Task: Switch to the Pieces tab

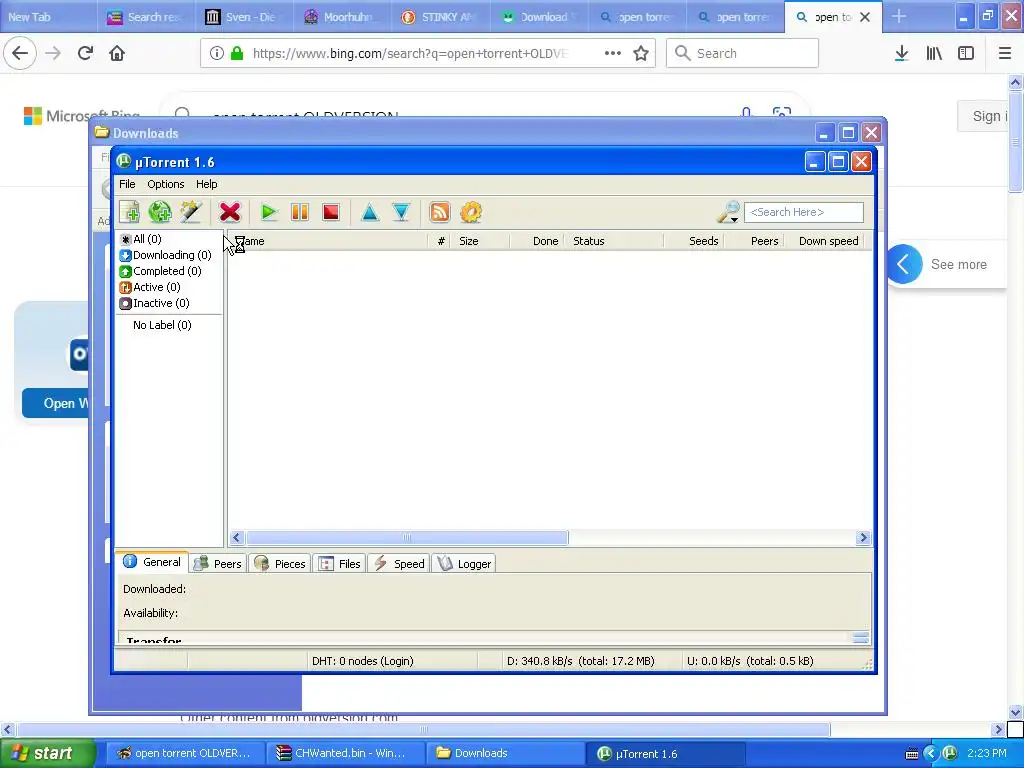Action: click(280, 564)
